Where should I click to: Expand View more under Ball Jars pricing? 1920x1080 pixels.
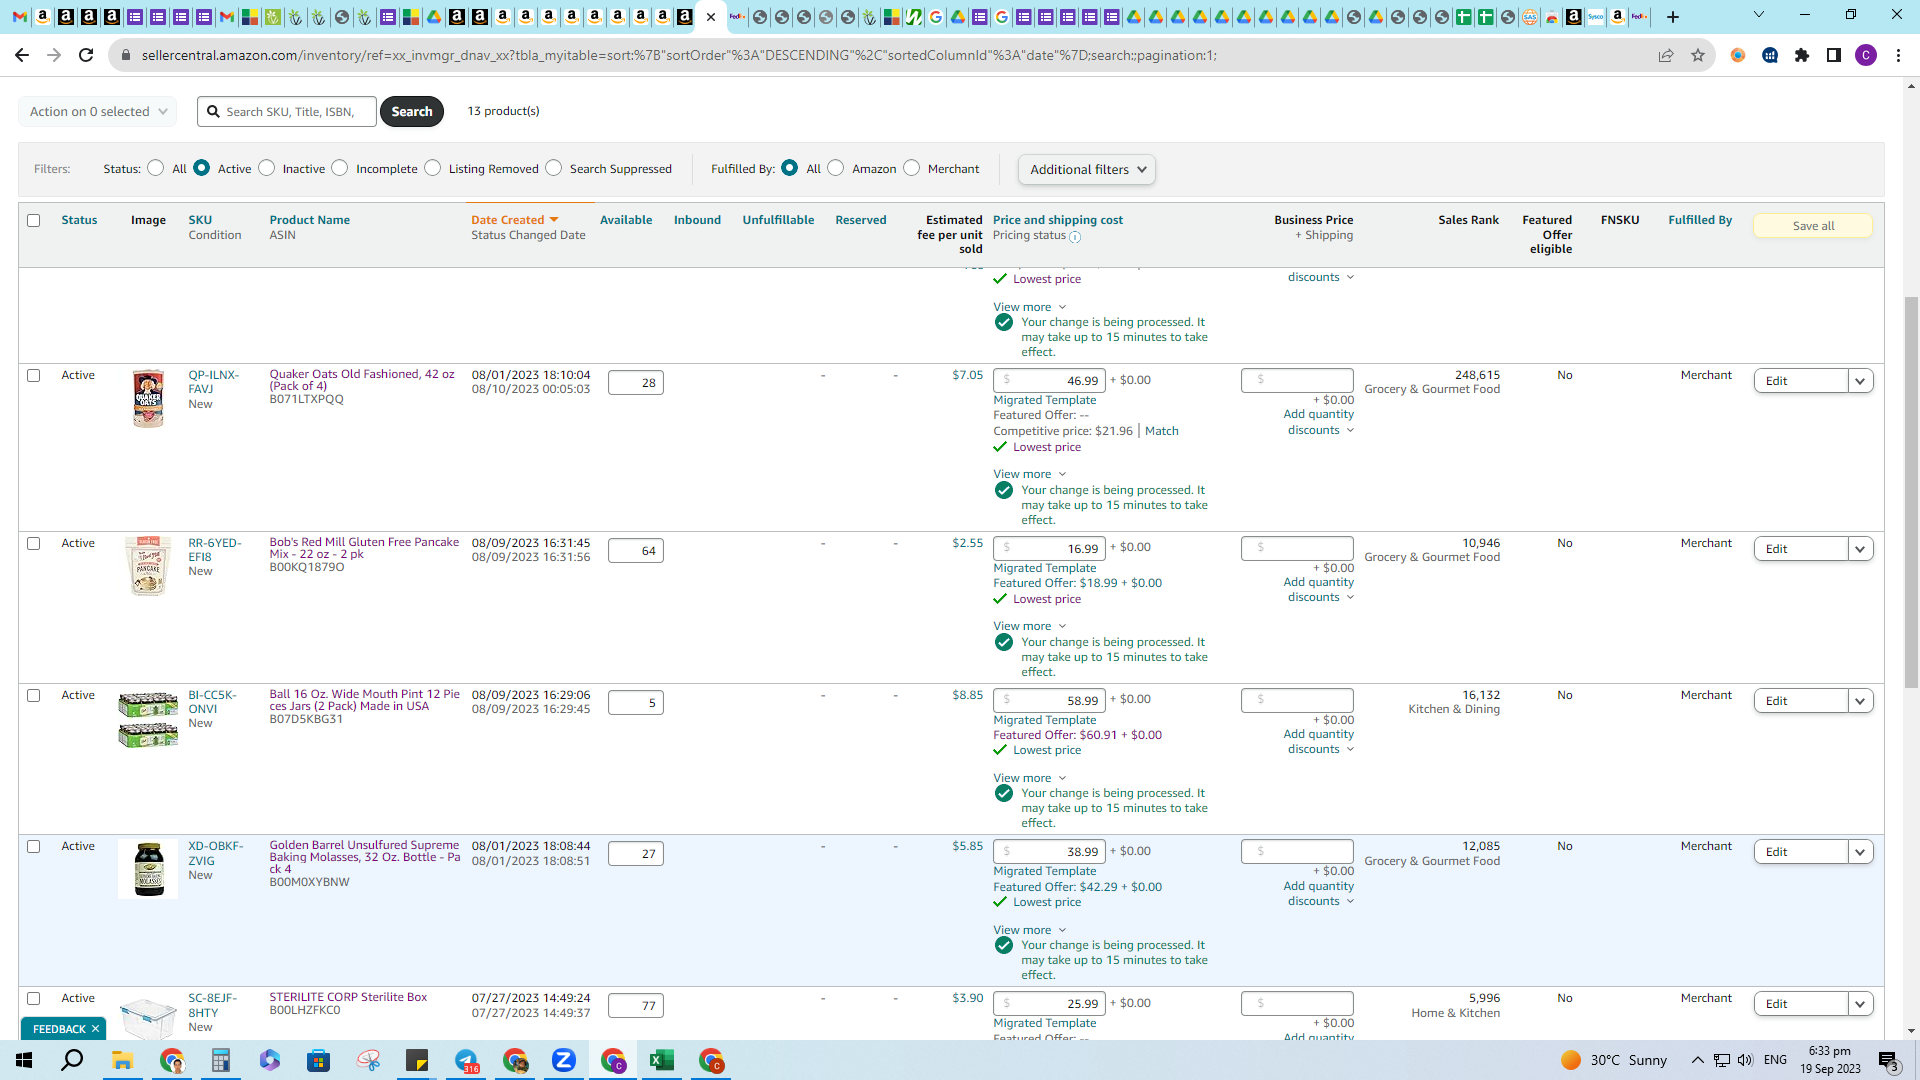pyautogui.click(x=1030, y=778)
